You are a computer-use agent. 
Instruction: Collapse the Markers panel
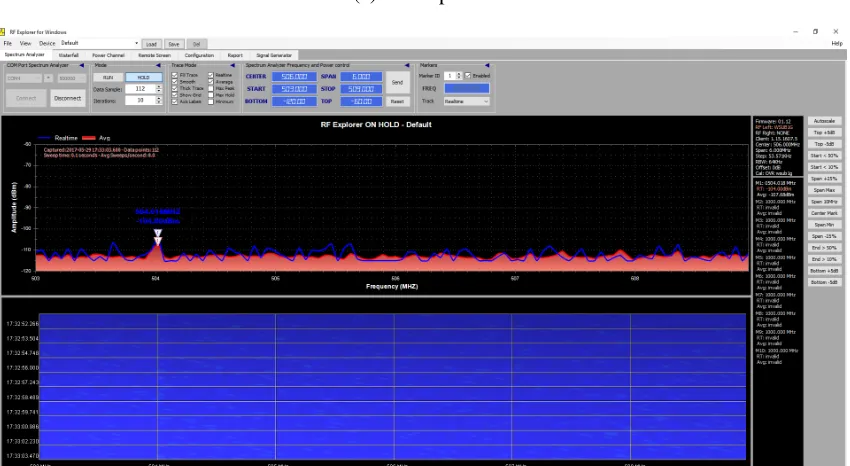point(487,65)
